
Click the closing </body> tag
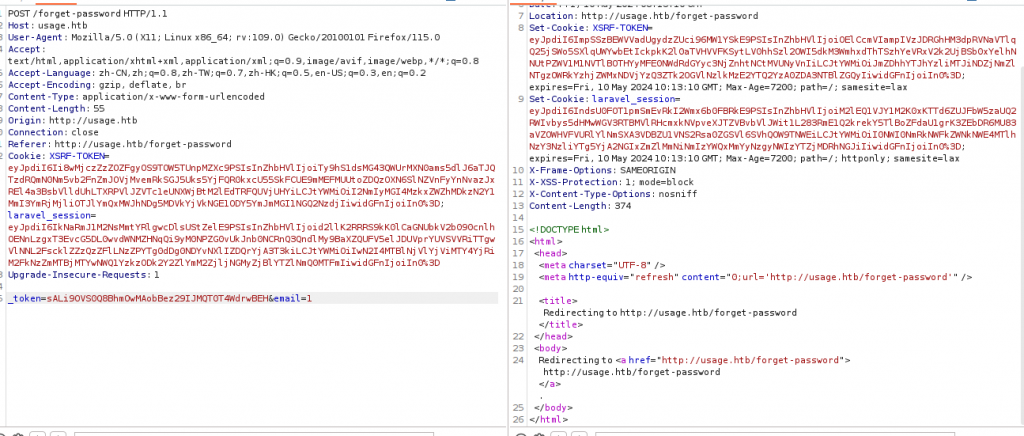[x=551, y=407]
